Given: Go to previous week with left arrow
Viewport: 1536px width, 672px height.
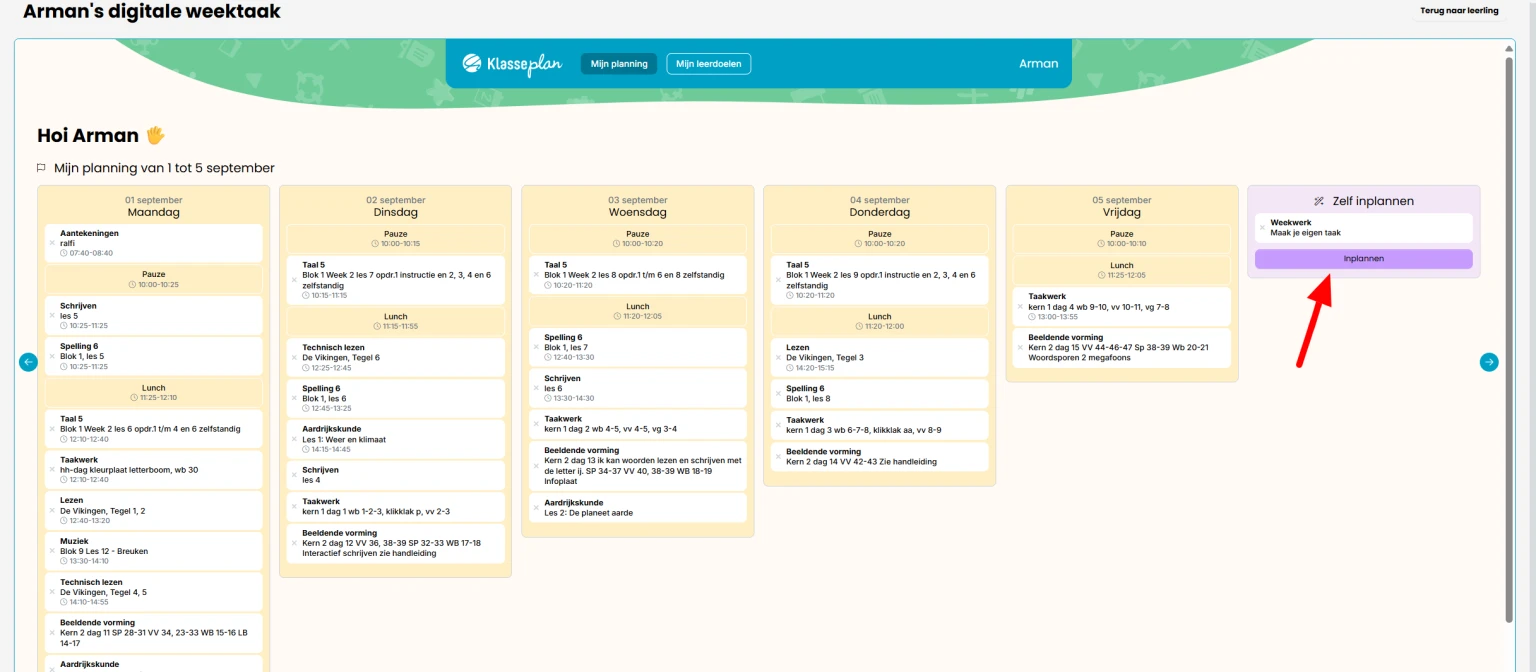Looking at the screenshot, I should click(x=29, y=362).
